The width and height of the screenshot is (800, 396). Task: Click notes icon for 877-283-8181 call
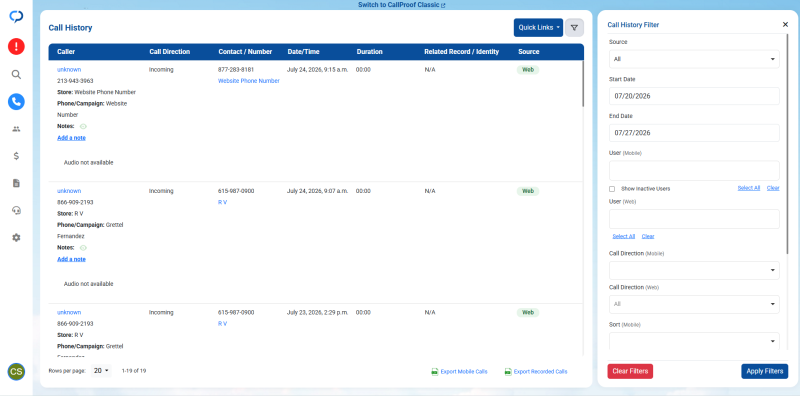[83, 126]
